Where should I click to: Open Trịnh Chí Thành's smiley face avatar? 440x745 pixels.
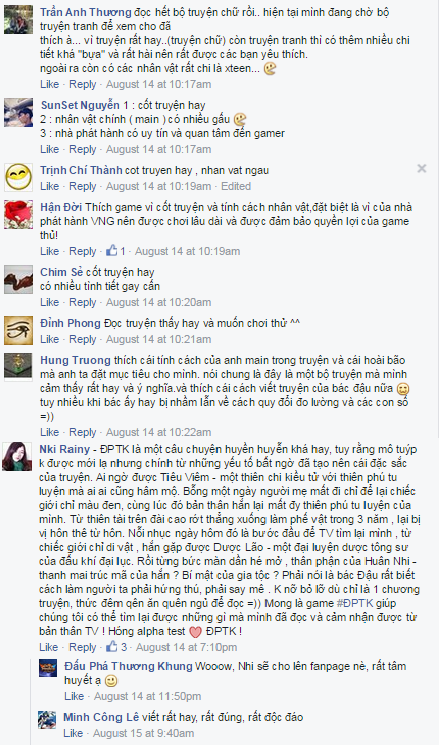coord(18,177)
